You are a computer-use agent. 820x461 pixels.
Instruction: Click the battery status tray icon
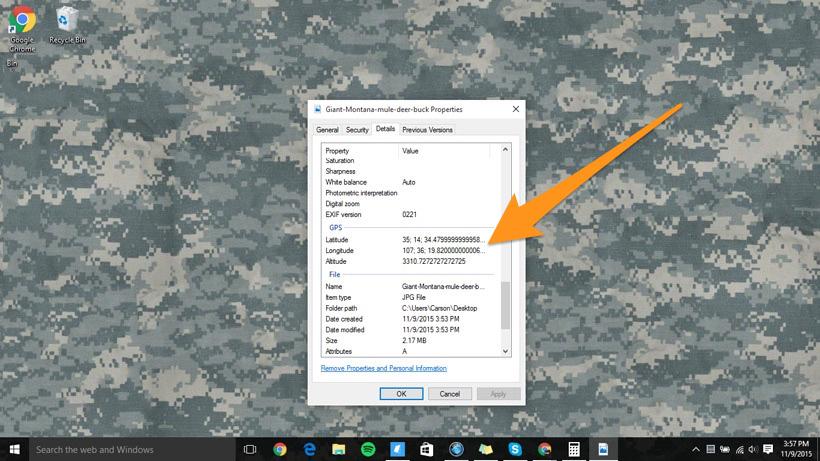725,450
